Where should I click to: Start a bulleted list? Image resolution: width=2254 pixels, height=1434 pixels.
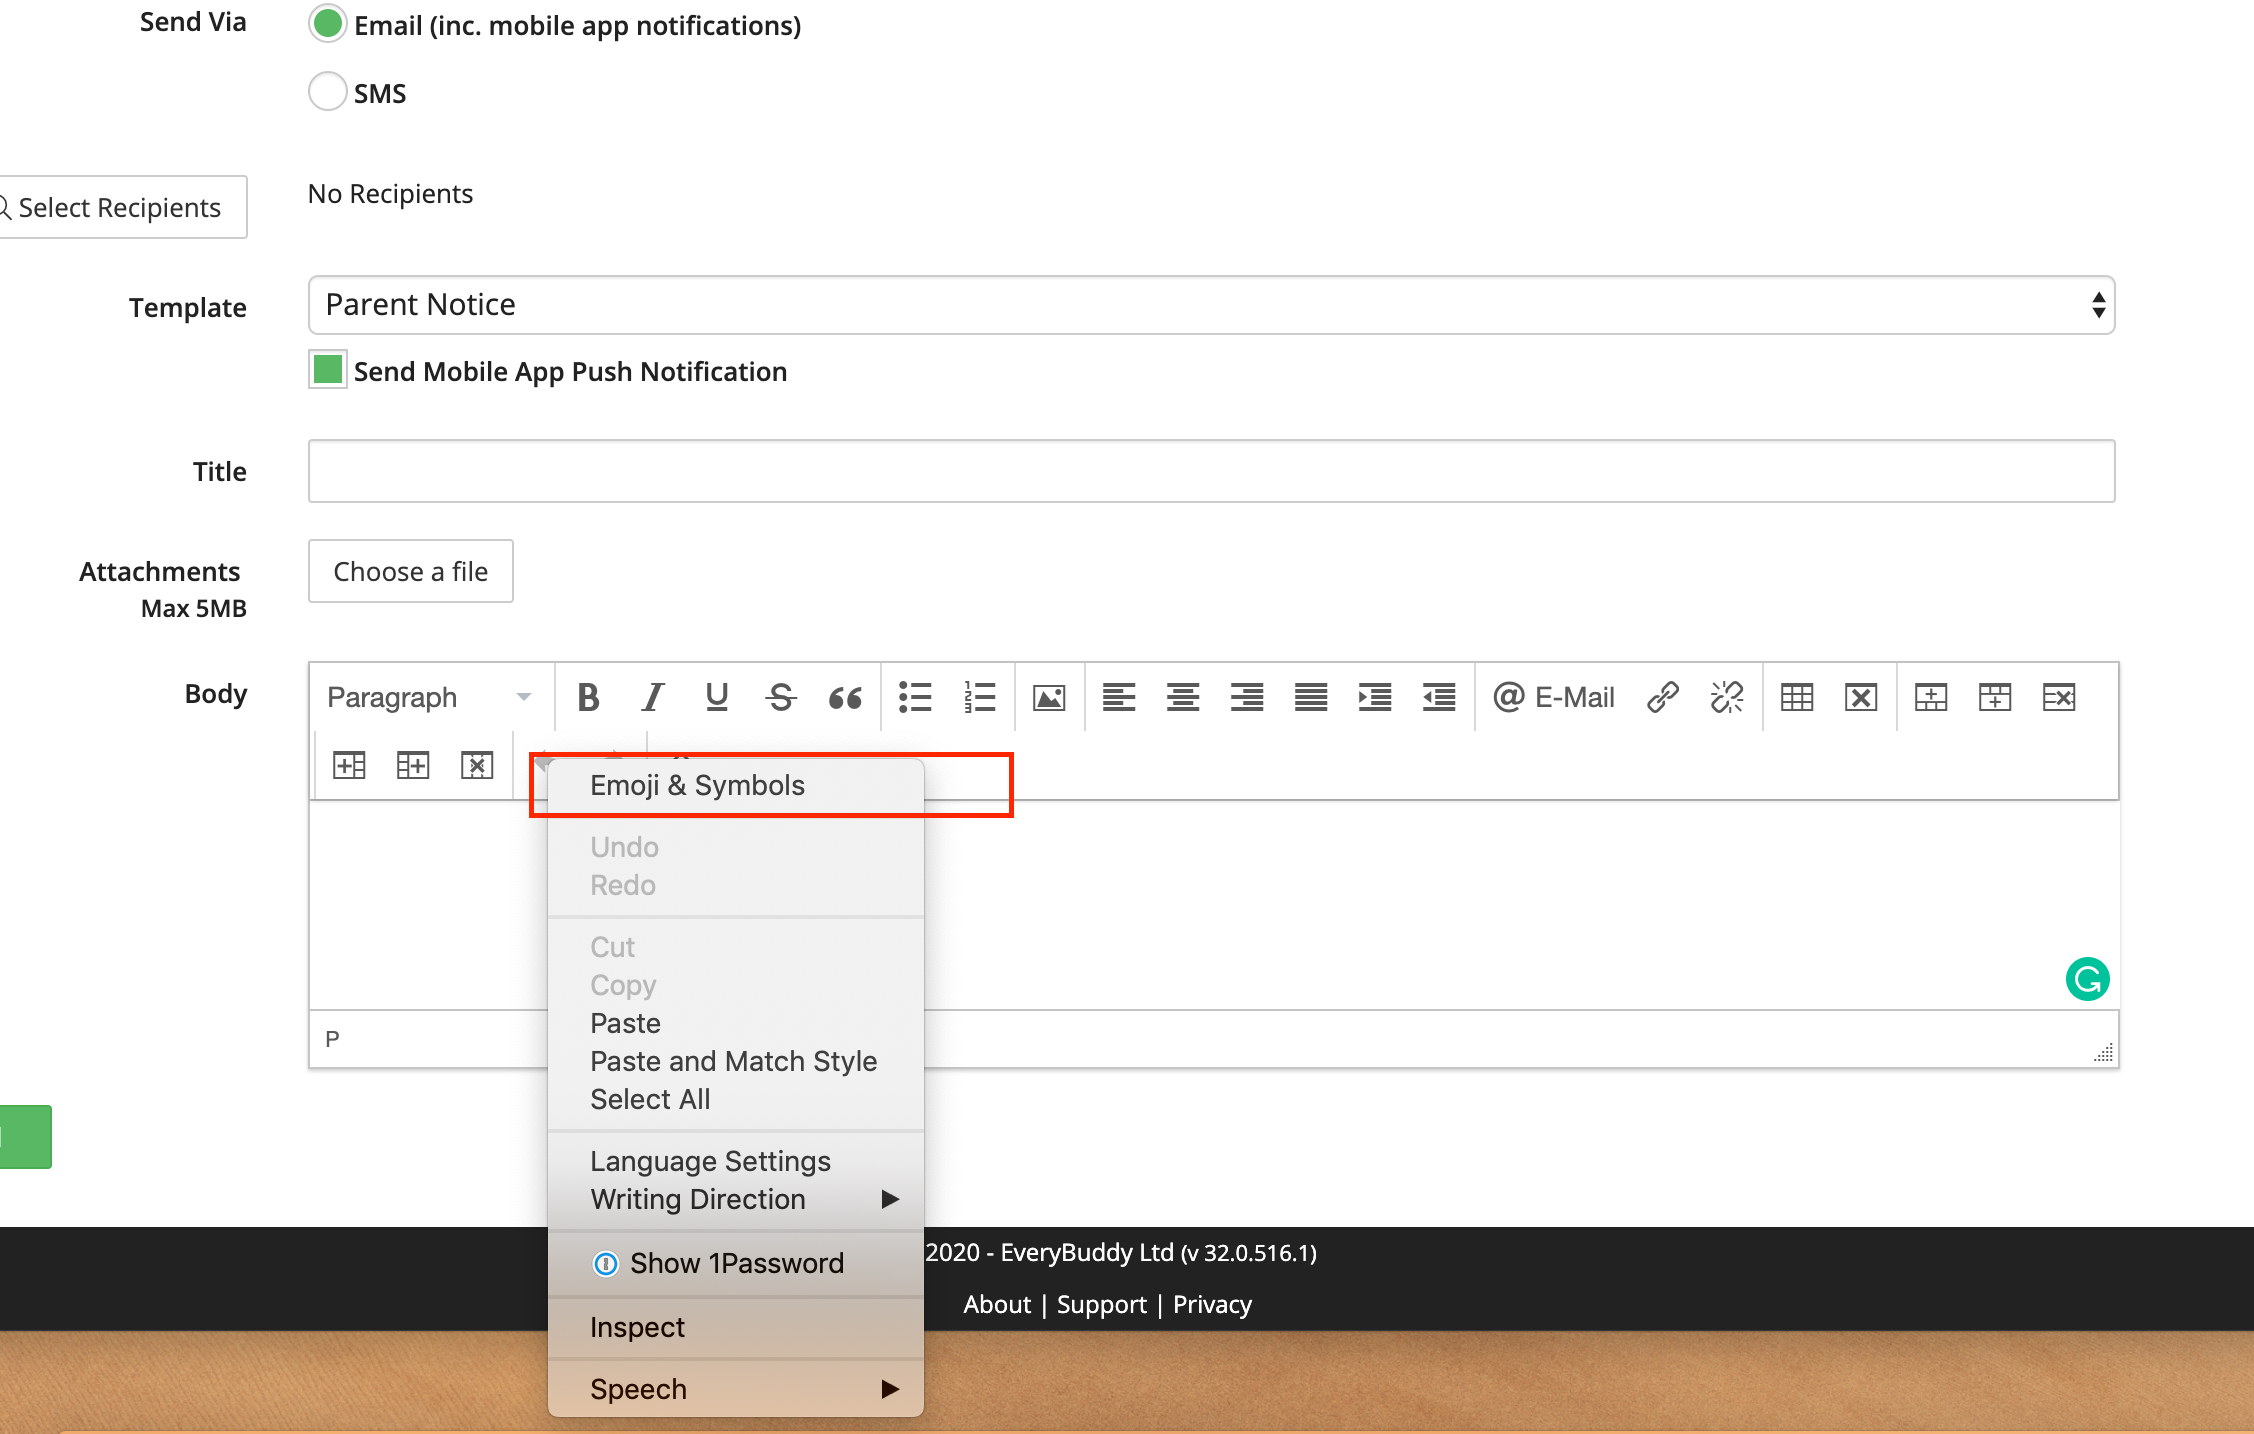[915, 697]
